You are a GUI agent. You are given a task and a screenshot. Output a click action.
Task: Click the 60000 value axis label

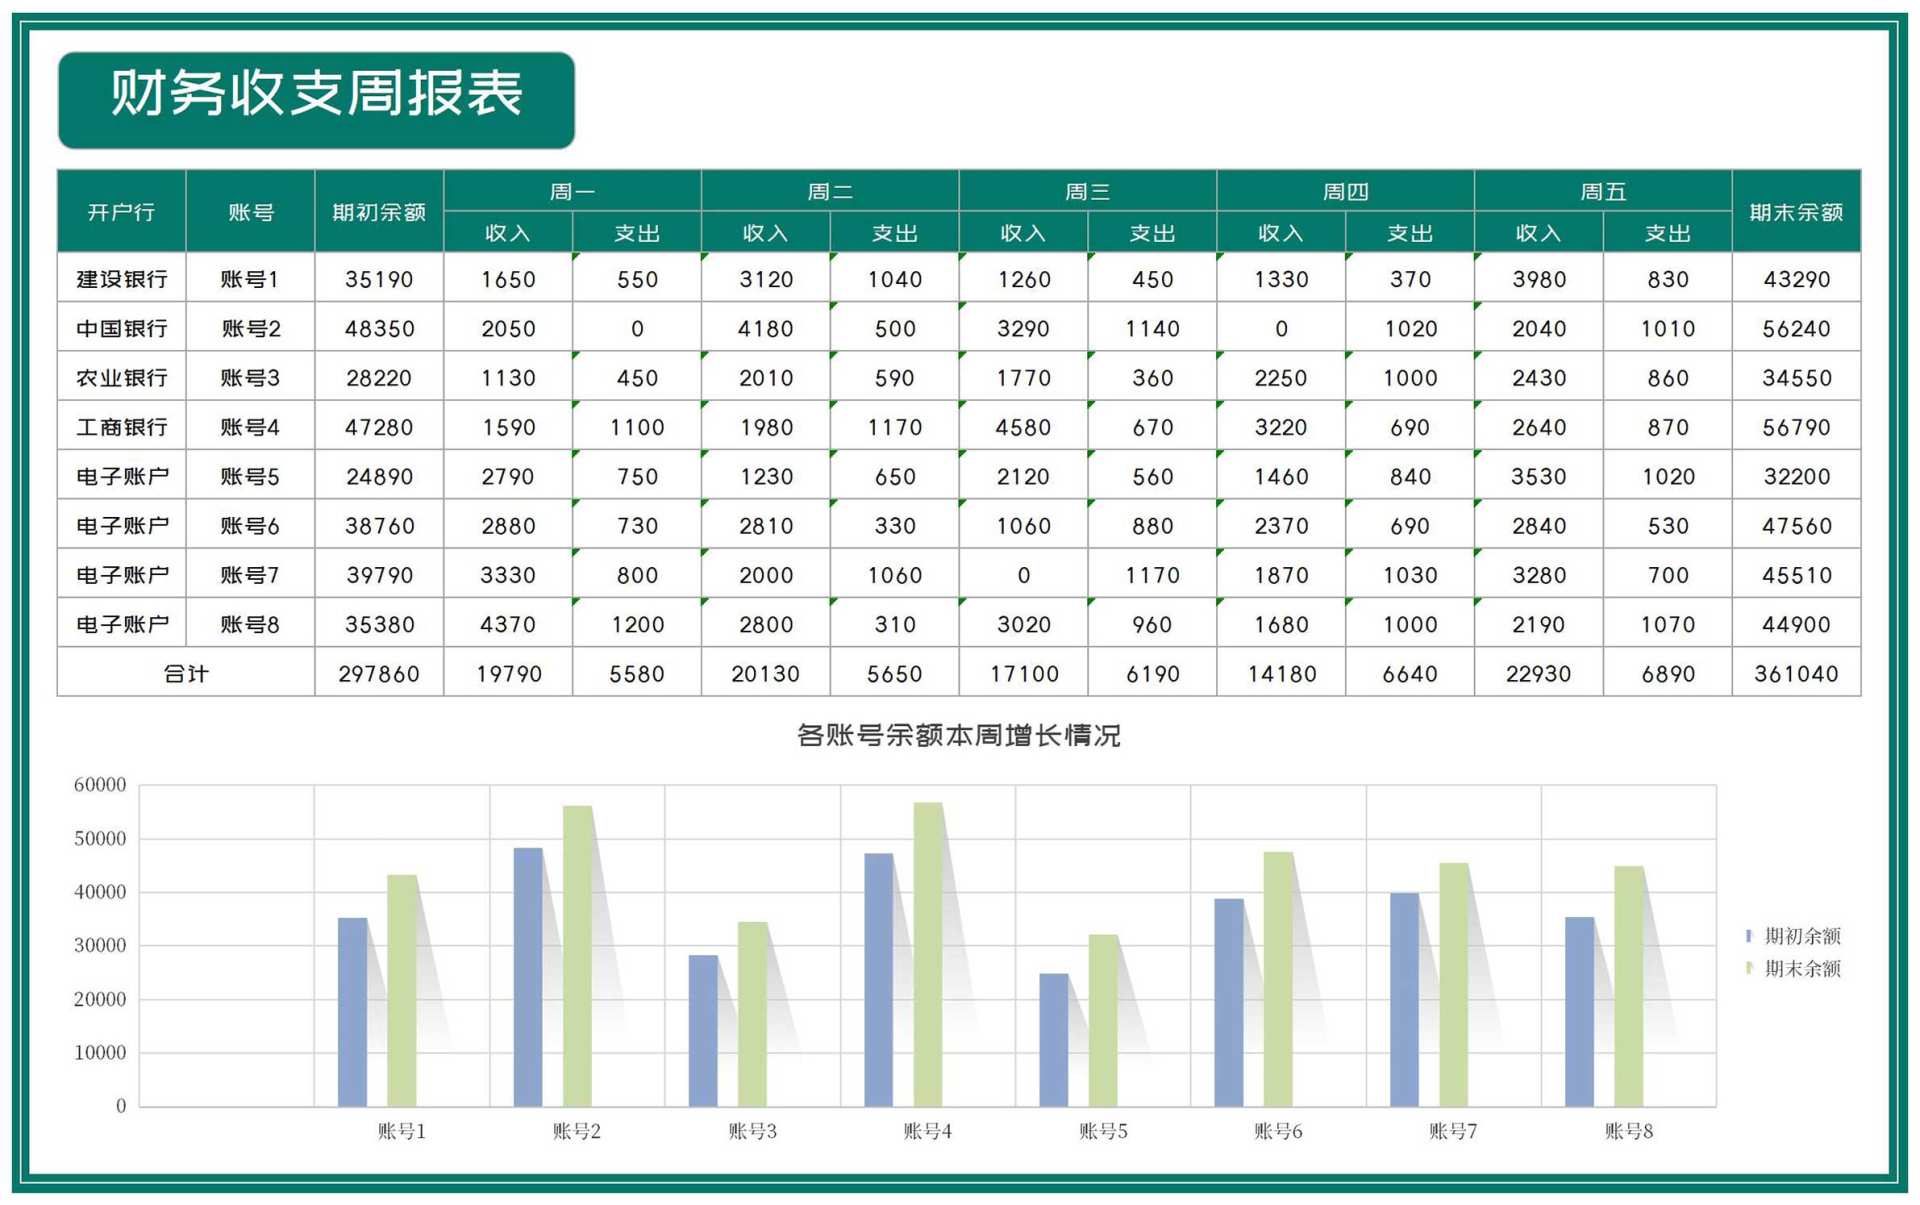(98, 784)
